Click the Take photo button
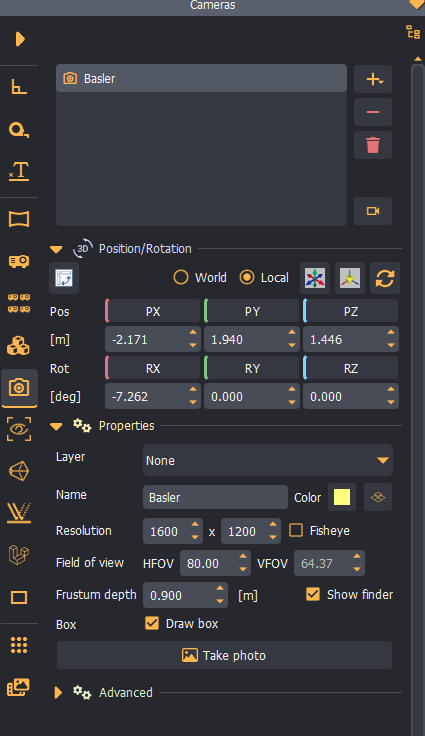 tap(224, 655)
